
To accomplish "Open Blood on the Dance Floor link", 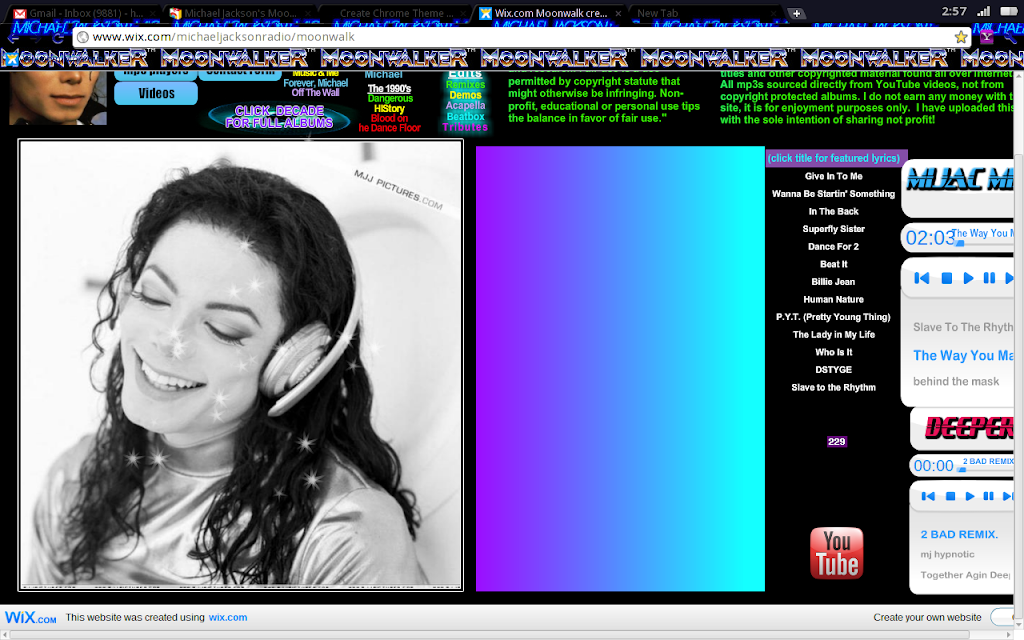I will [389, 123].
